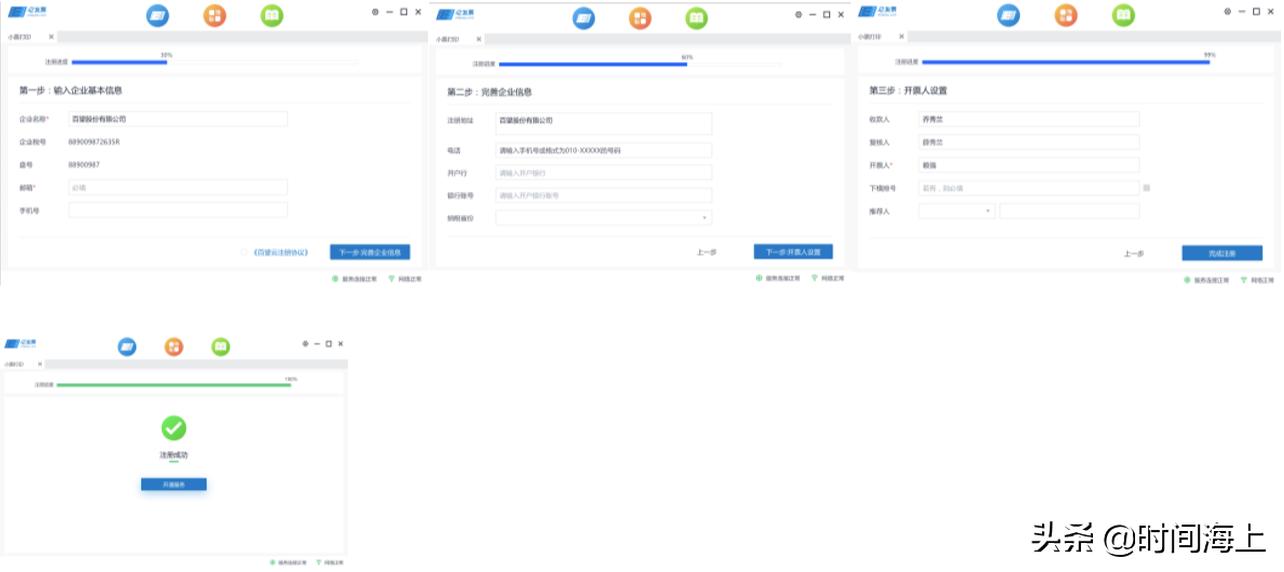The height and width of the screenshot is (572, 1284).
Task: Click service connection status icon in step-one window
Action: point(336,279)
